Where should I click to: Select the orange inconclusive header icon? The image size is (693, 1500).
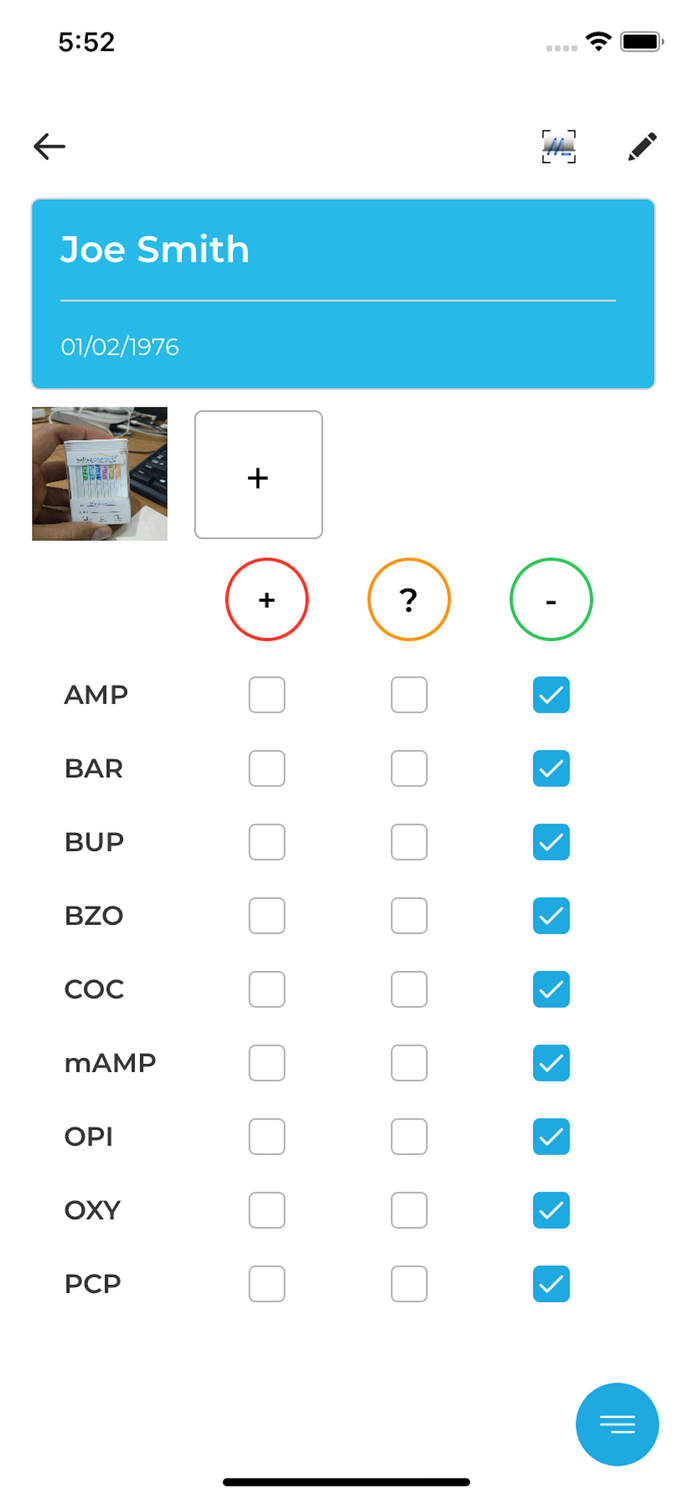[409, 599]
